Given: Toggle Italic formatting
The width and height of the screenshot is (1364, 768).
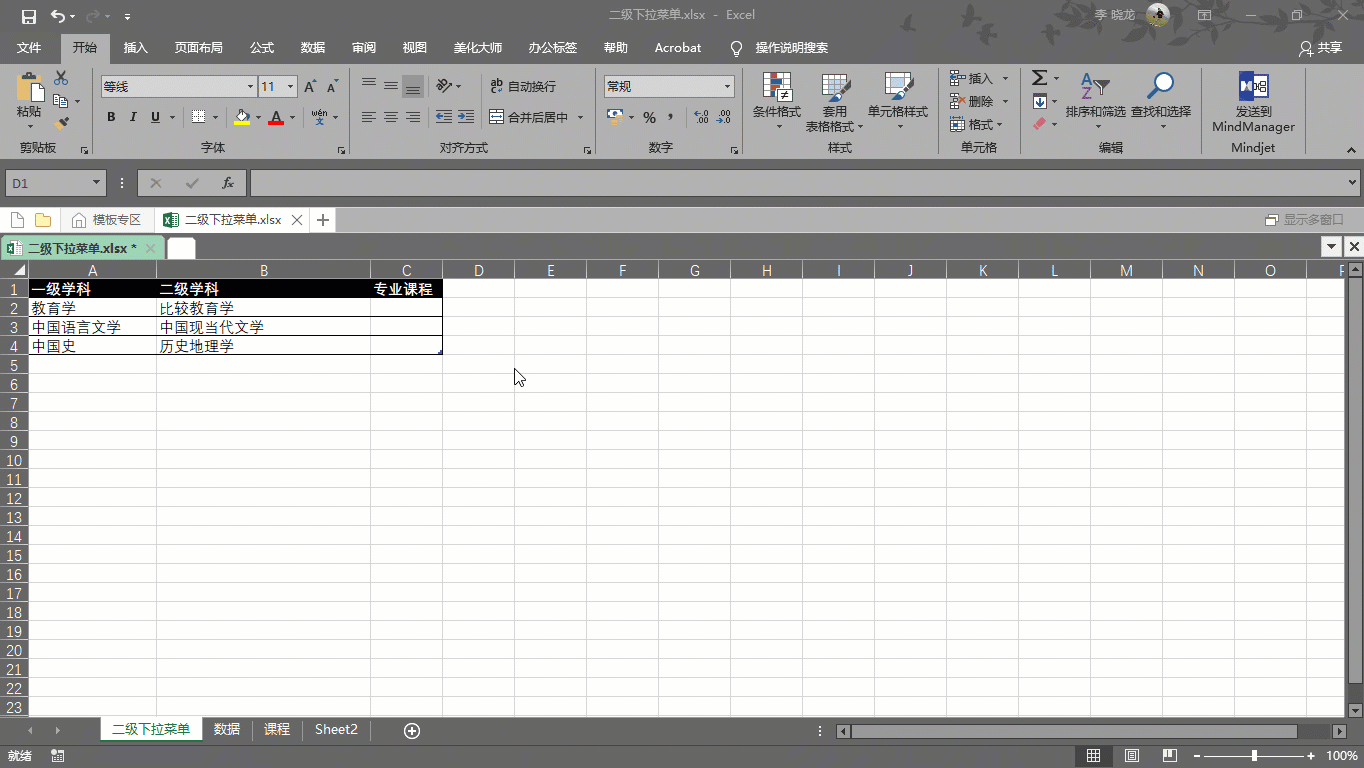Looking at the screenshot, I should [x=133, y=117].
